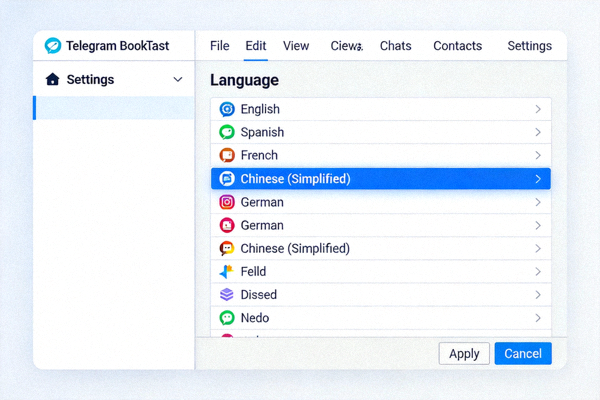
Task: Click the orange speech bubble icon beside unselected Chinese (Simplified)
Action: (x=227, y=248)
